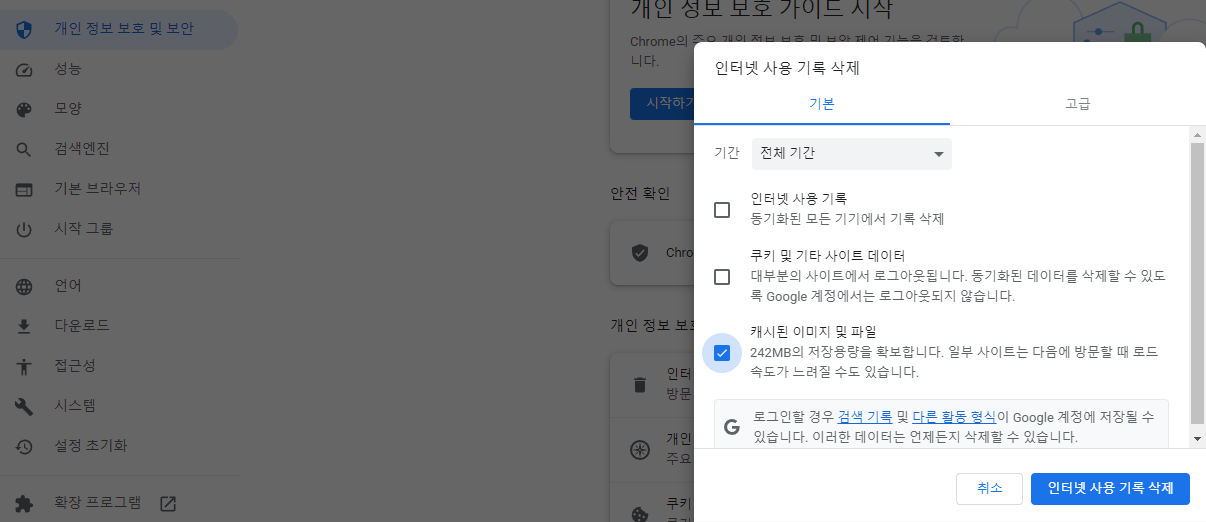Click the 언어 globe icon
Screen dimensions: 1206x522
(x=25, y=286)
